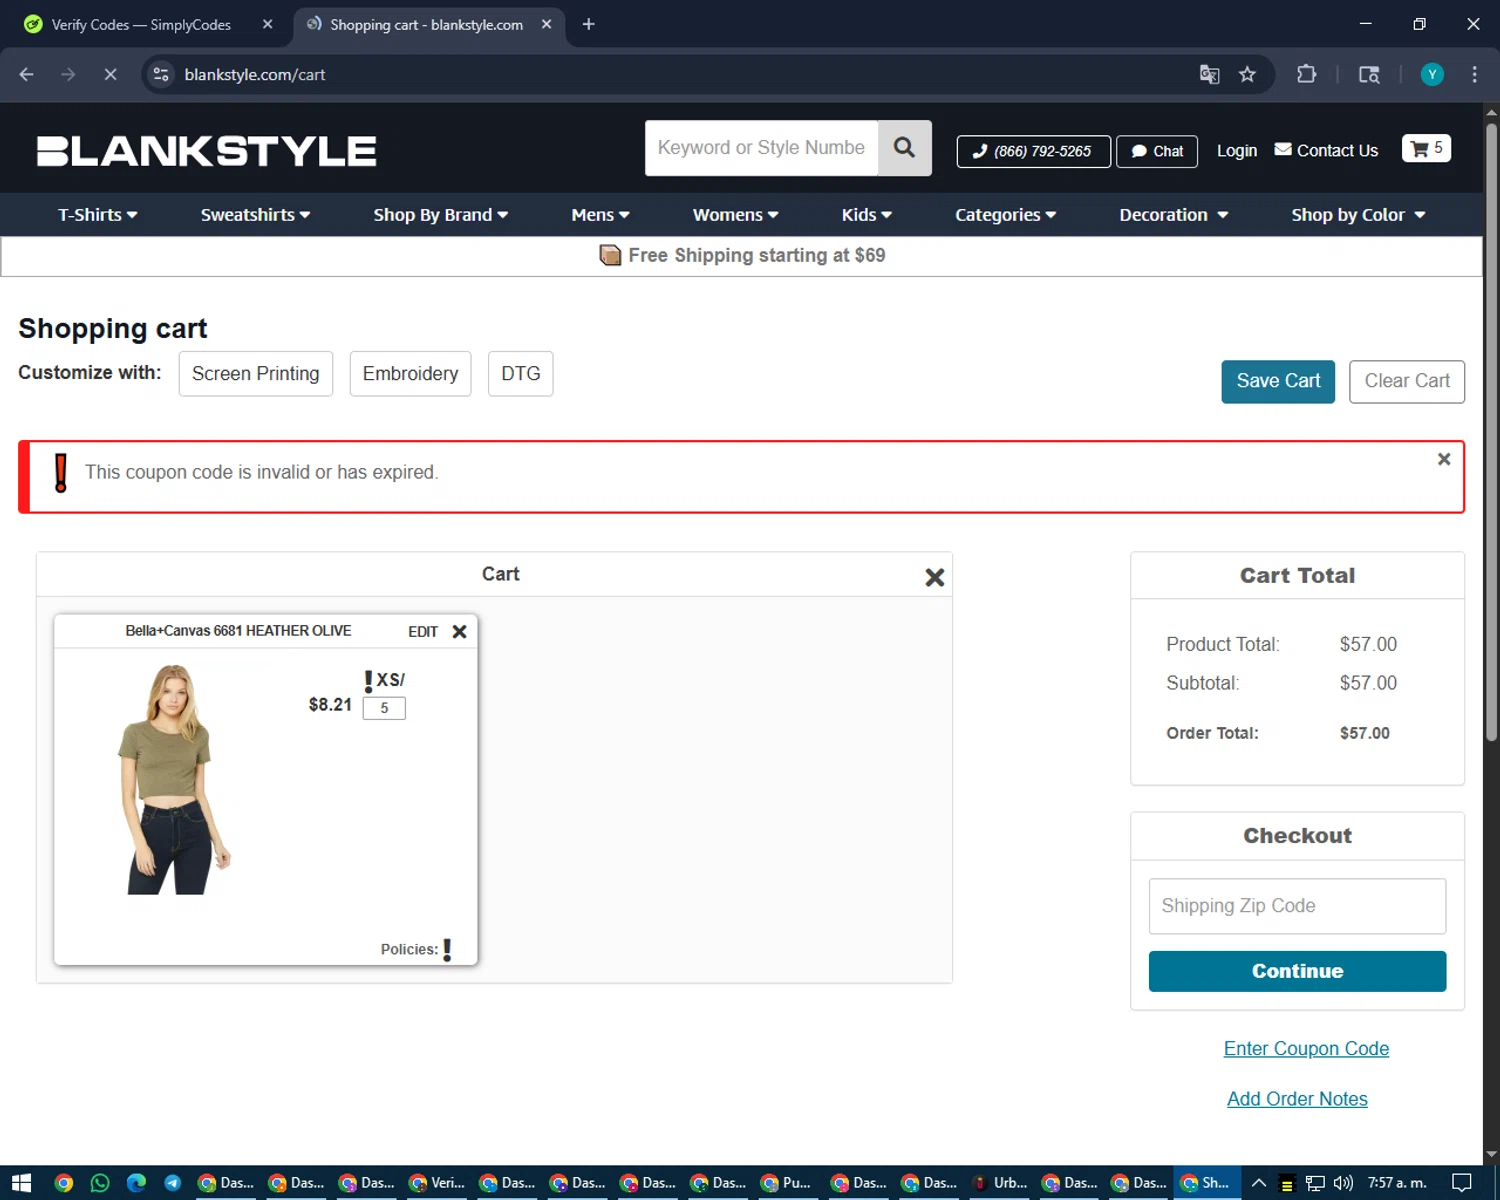Click the XS quantity field showing 5
The width and height of the screenshot is (1500, 1200).
point(384,708)
